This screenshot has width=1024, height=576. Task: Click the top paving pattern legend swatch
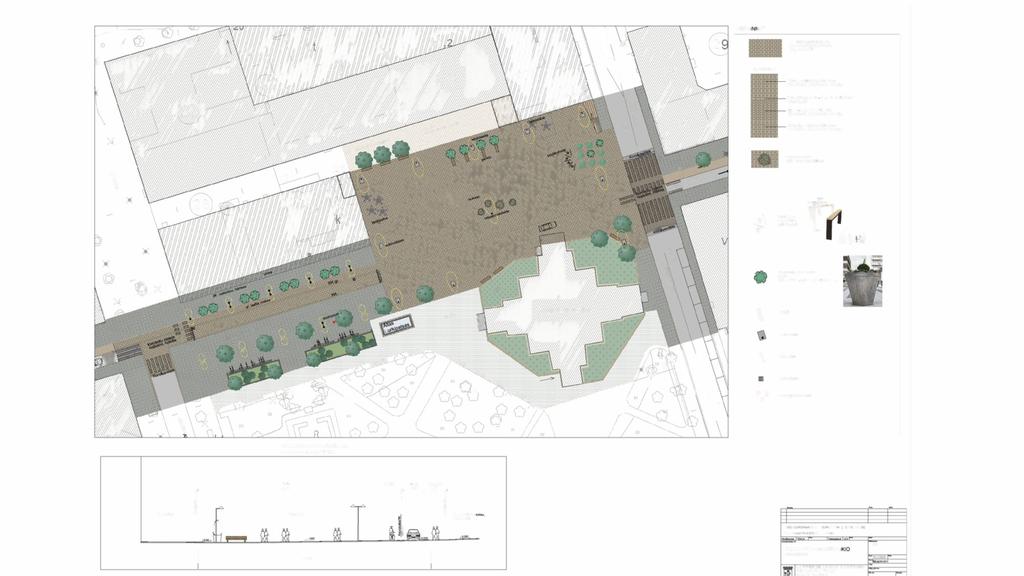[765, 49]
